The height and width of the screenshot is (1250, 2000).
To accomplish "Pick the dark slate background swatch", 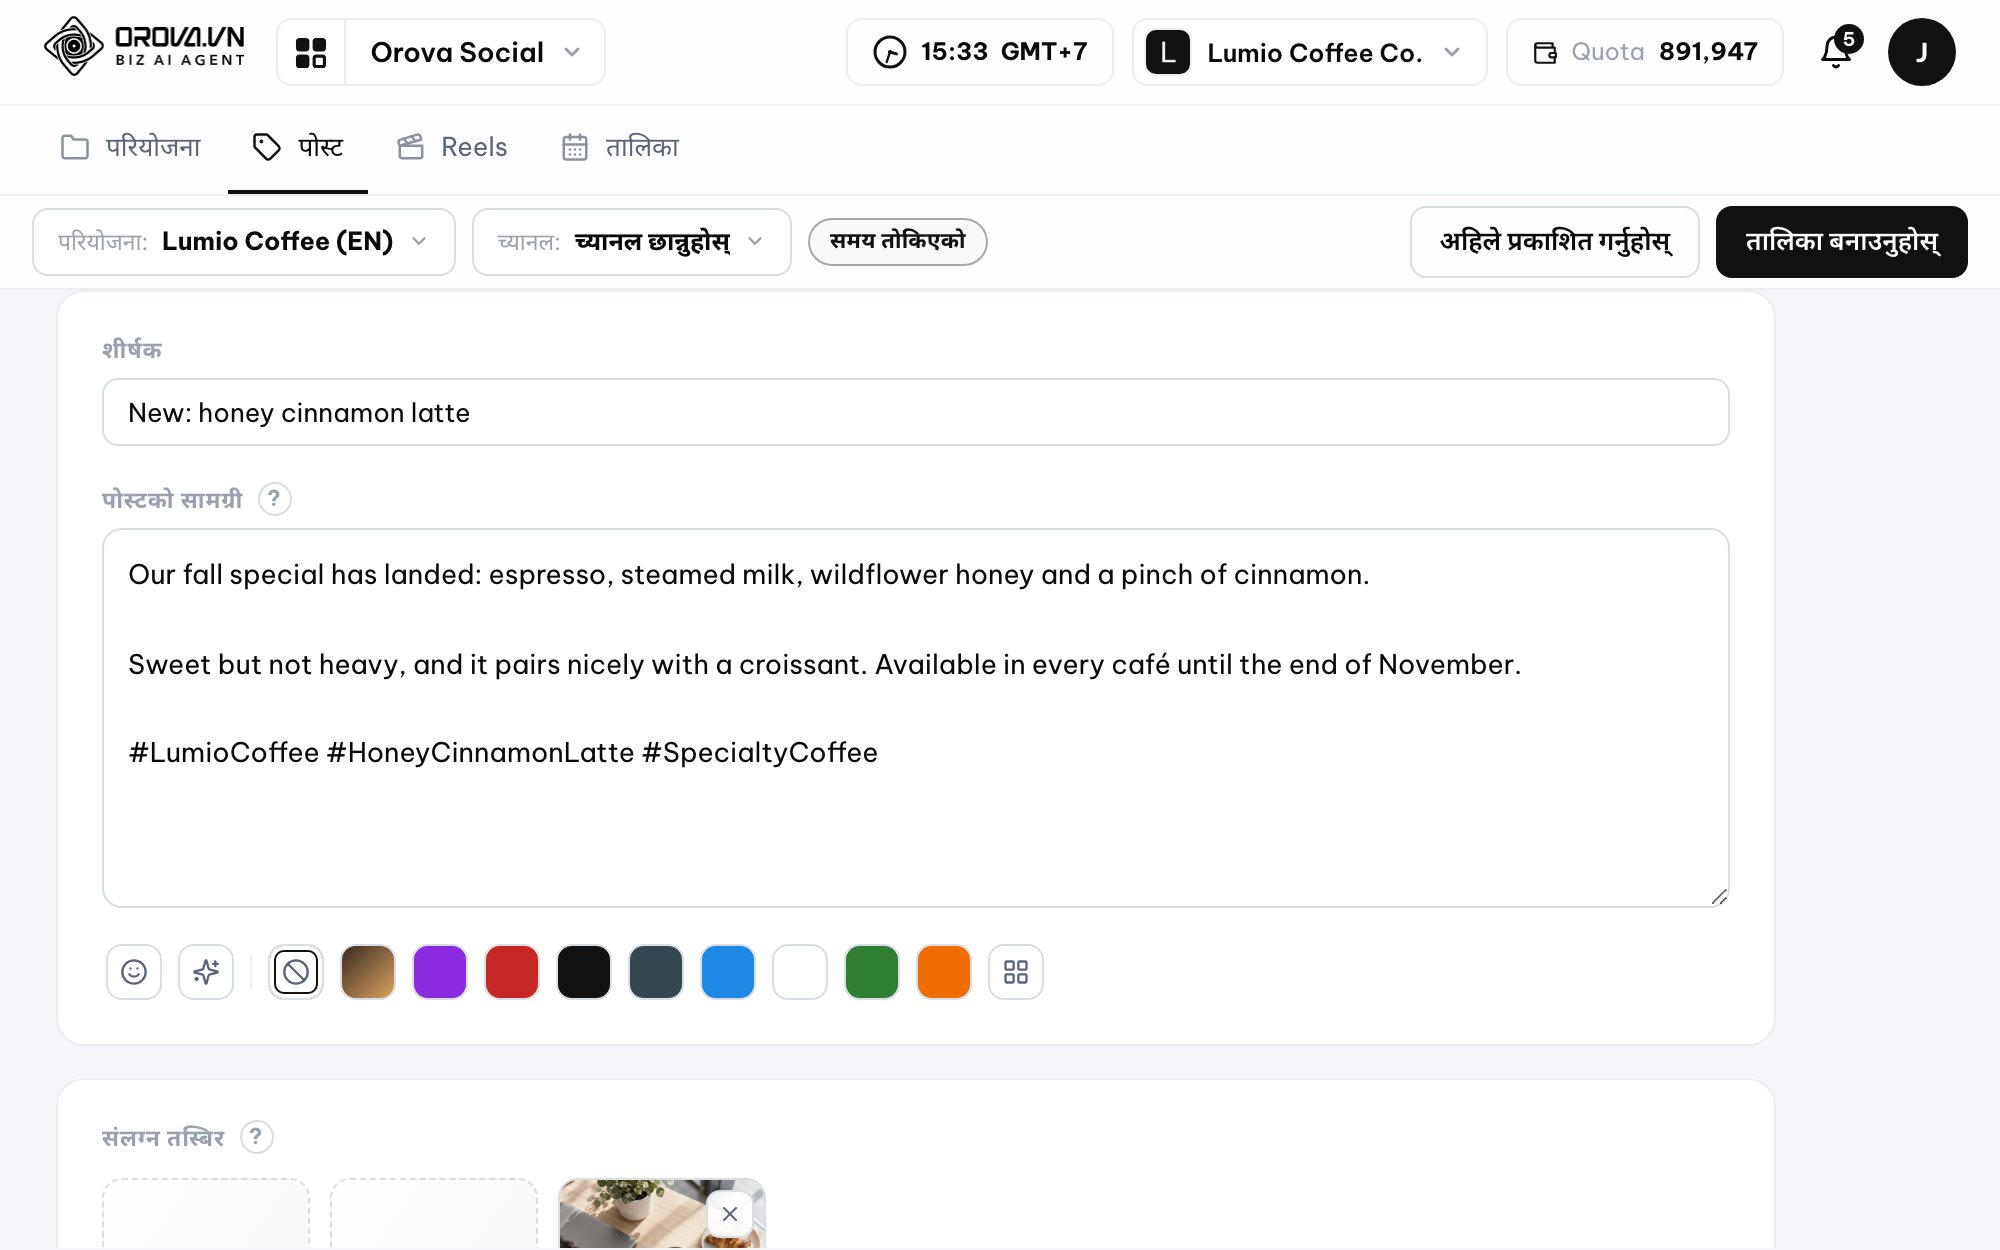I will coord(656,971).
